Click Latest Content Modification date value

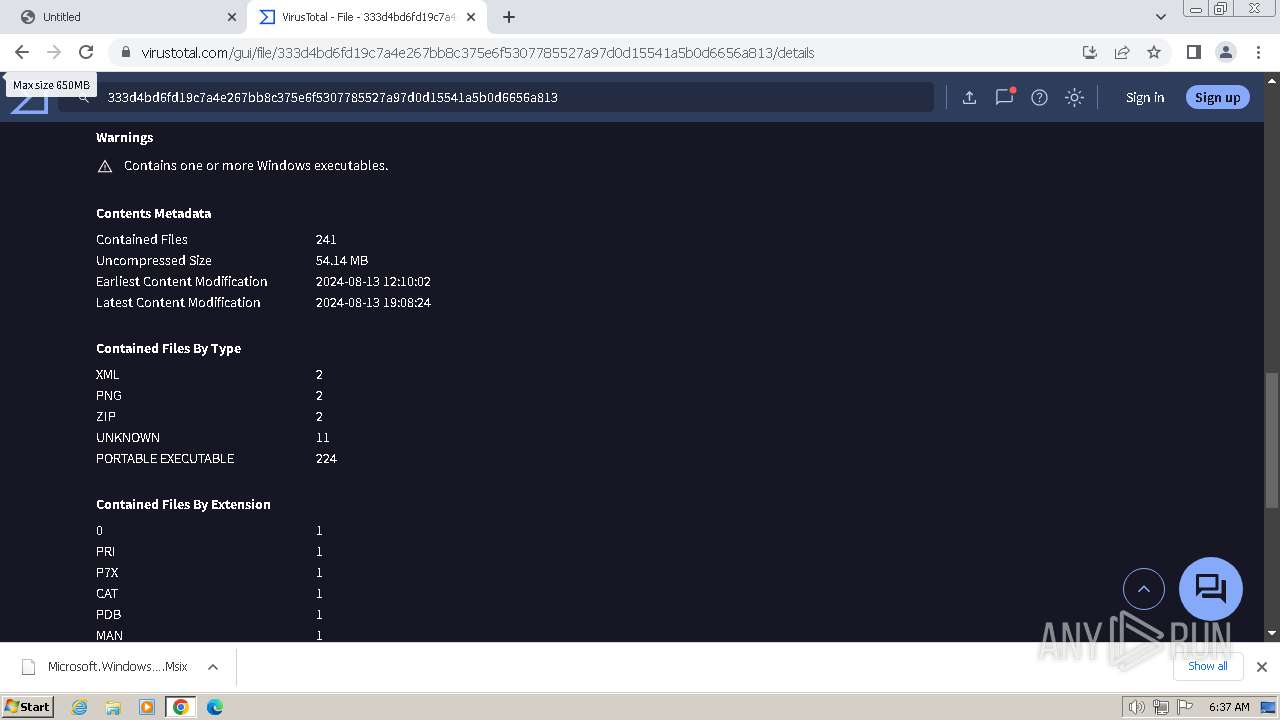[373, 302]
